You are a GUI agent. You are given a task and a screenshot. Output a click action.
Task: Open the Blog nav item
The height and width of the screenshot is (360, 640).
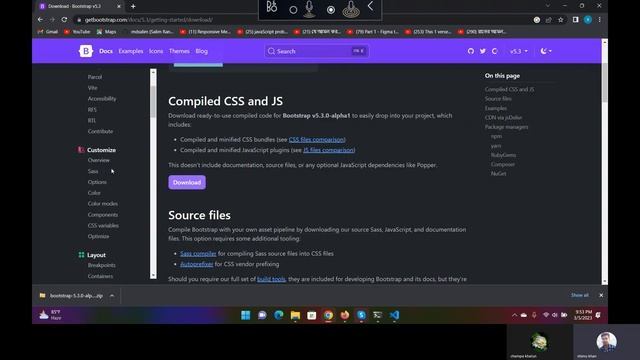point(202,51)
